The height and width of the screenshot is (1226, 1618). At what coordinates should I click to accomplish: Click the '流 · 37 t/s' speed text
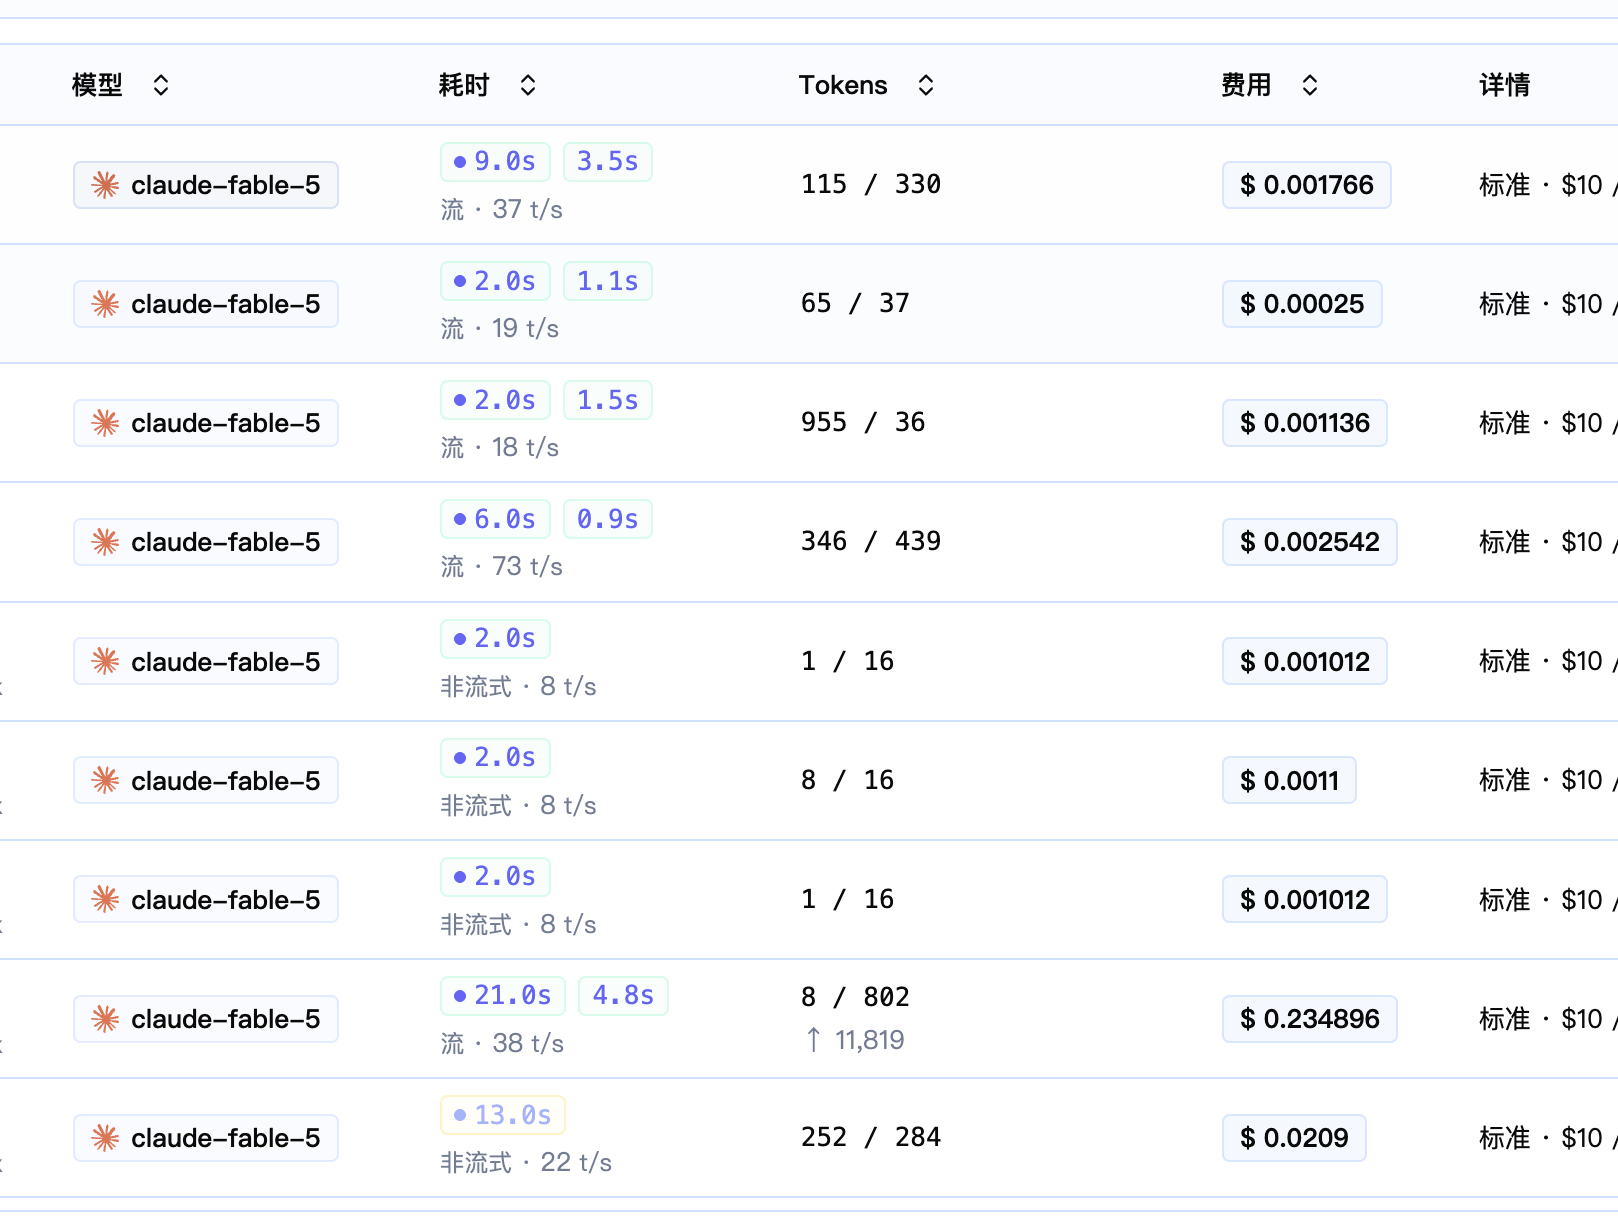click(x=502, y=209)
